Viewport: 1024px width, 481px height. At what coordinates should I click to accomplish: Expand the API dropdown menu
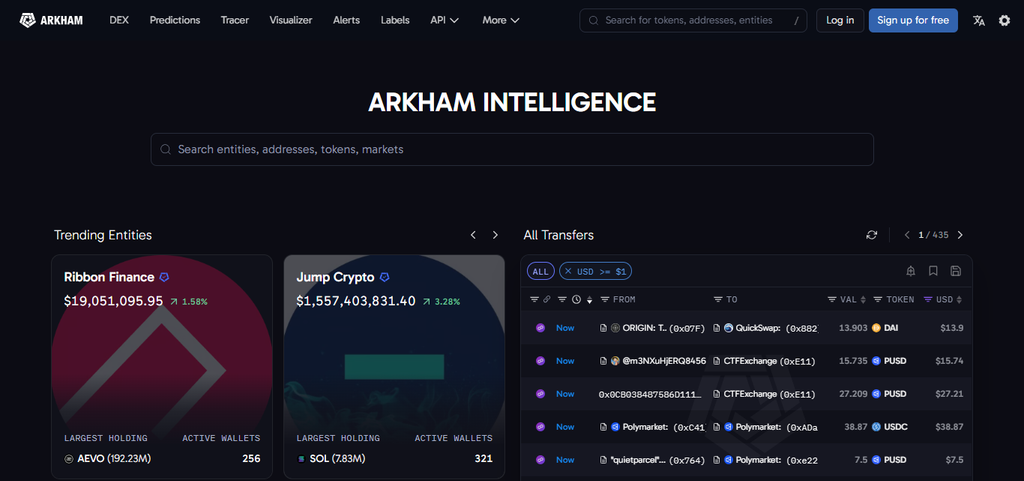click(x=445, y=20)
